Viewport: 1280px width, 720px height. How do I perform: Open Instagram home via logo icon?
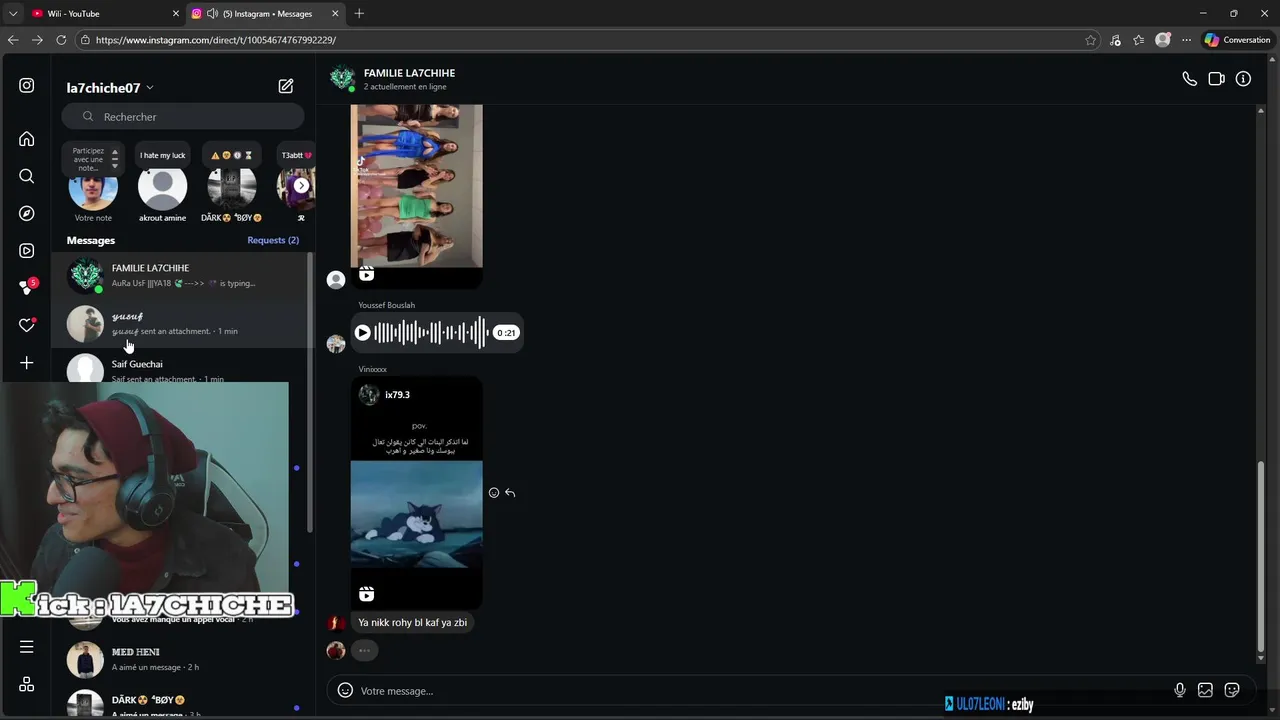pos(27,86)
